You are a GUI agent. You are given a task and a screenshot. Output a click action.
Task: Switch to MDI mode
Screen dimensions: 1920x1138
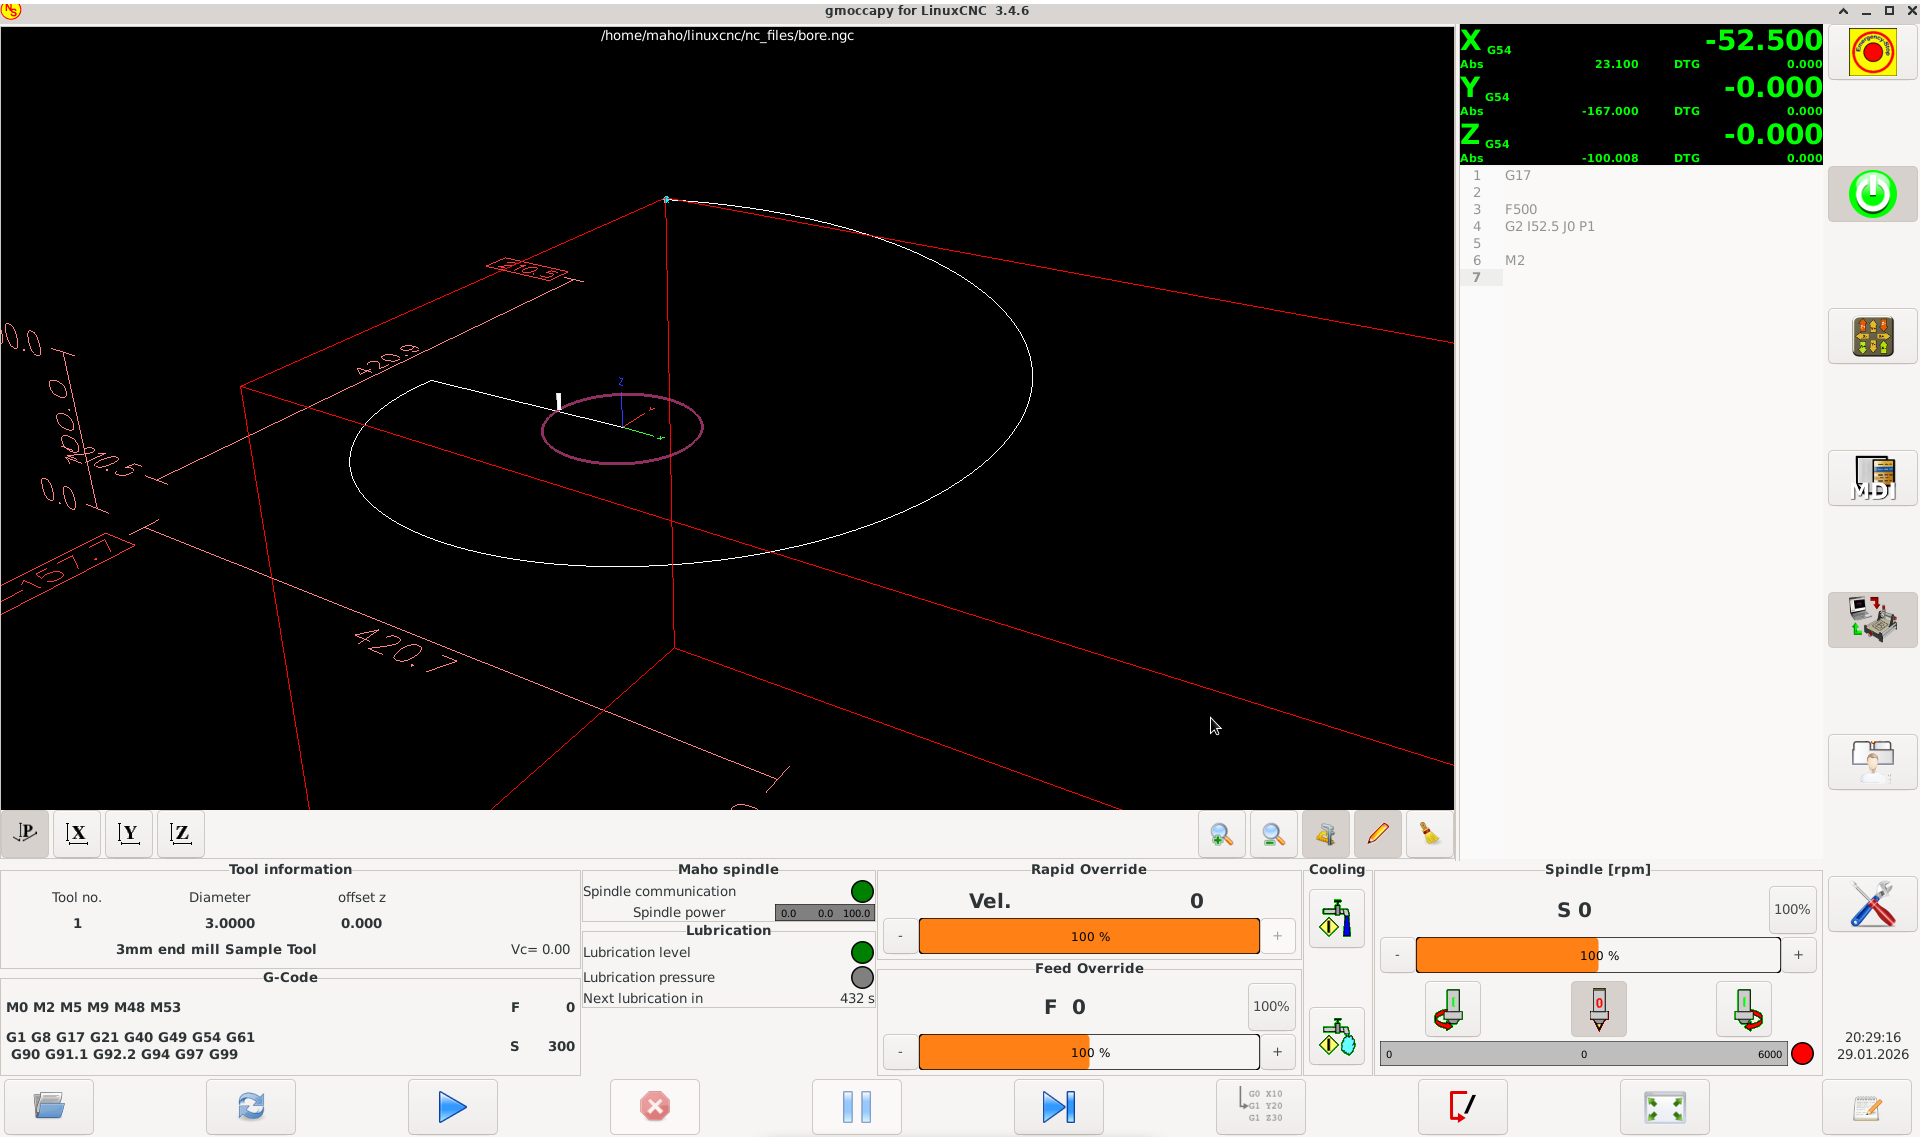click(1872, 478)
